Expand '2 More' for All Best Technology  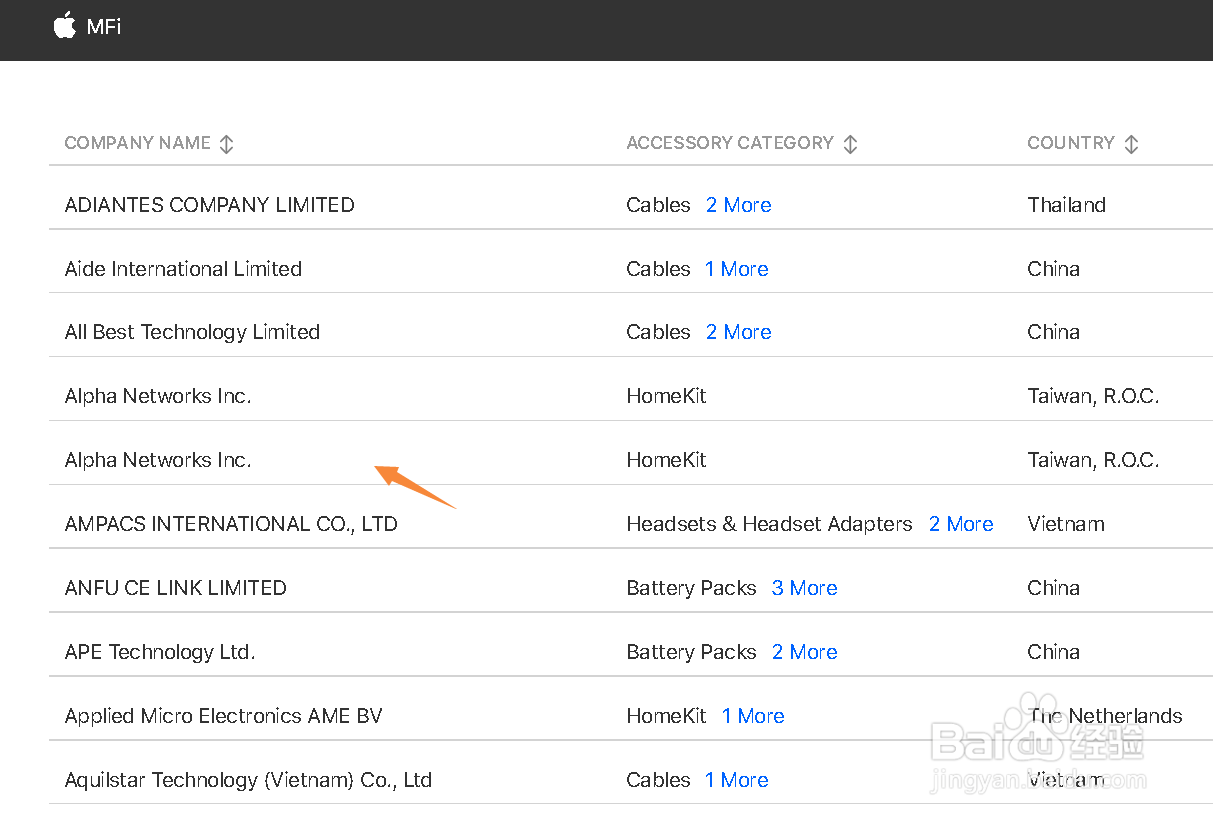[x=738, y=332]
